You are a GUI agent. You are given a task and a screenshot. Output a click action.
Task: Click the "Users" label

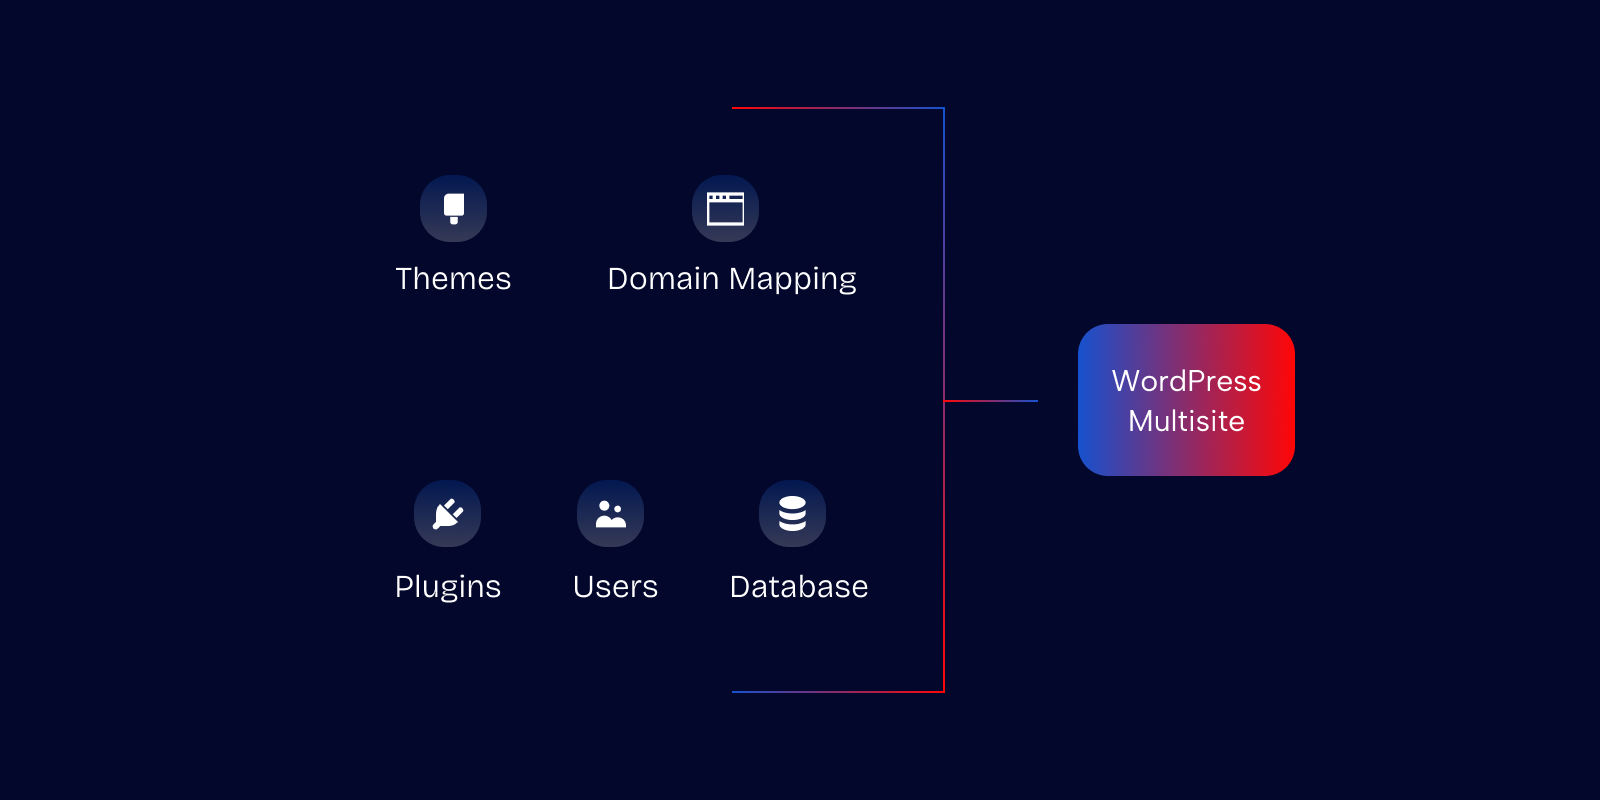(x=615, y=587)
